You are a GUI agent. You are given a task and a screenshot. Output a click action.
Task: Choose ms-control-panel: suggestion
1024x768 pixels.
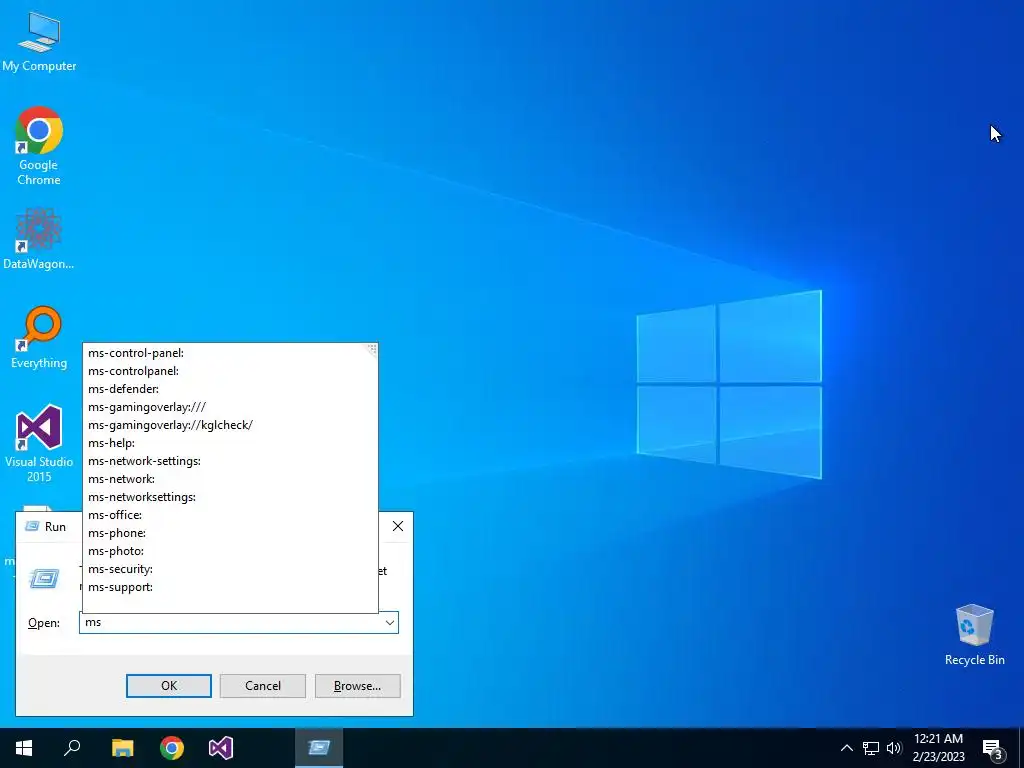(x=231, y=353)
